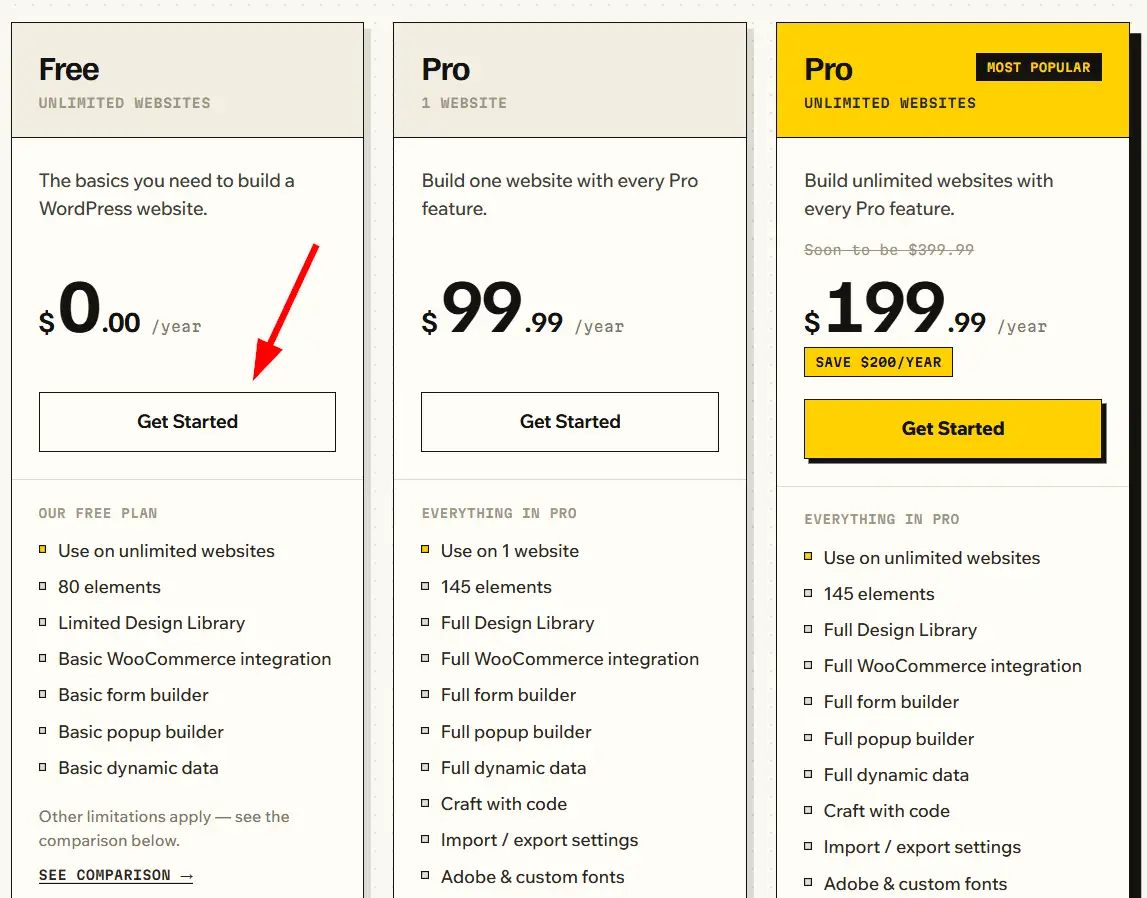Click the yellow bullet in Free plan list
This screenshot has height=898, width=1147.
[42, 549]
